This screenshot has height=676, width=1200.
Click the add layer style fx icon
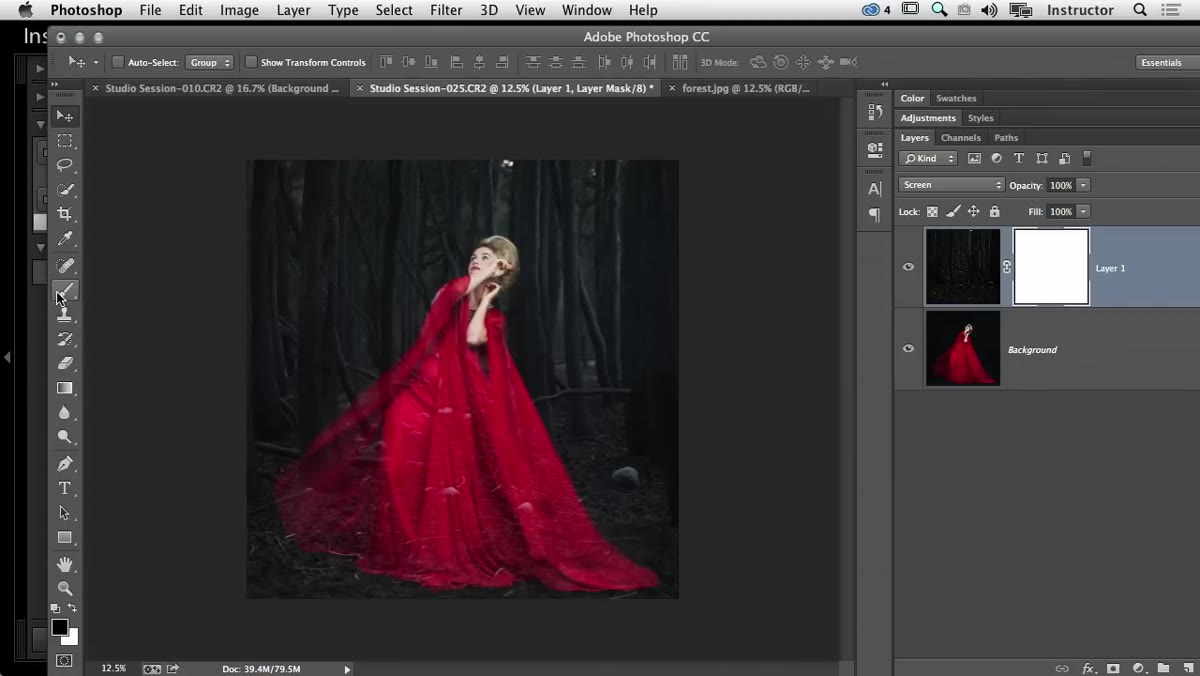tap(1087, 668)
